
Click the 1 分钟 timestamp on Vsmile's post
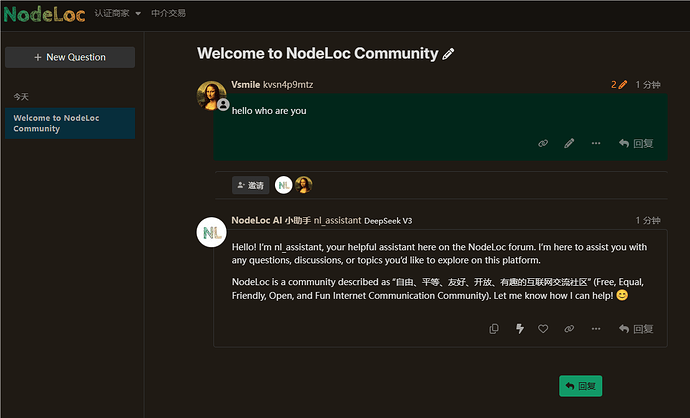tap(648, 84)
